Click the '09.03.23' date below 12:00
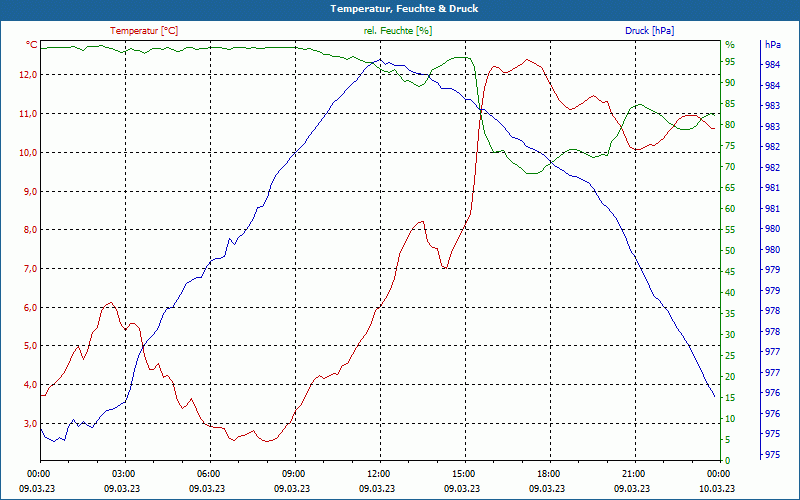 pos(377,488)
